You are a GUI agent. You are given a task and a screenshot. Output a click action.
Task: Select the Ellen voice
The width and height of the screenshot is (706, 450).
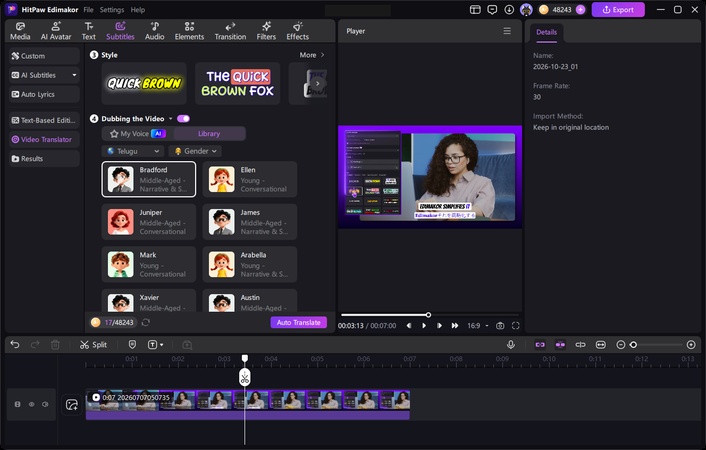[x=250, y=179]
